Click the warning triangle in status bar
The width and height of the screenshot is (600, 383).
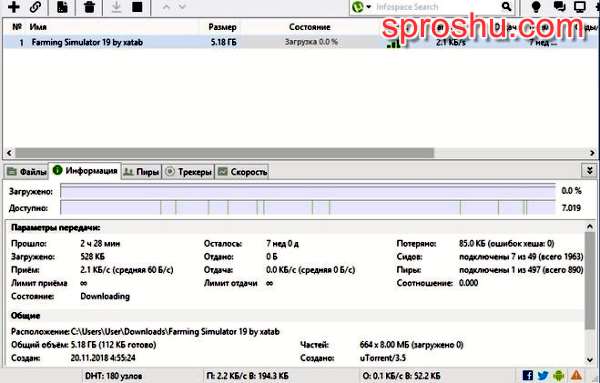pos(577,375)
